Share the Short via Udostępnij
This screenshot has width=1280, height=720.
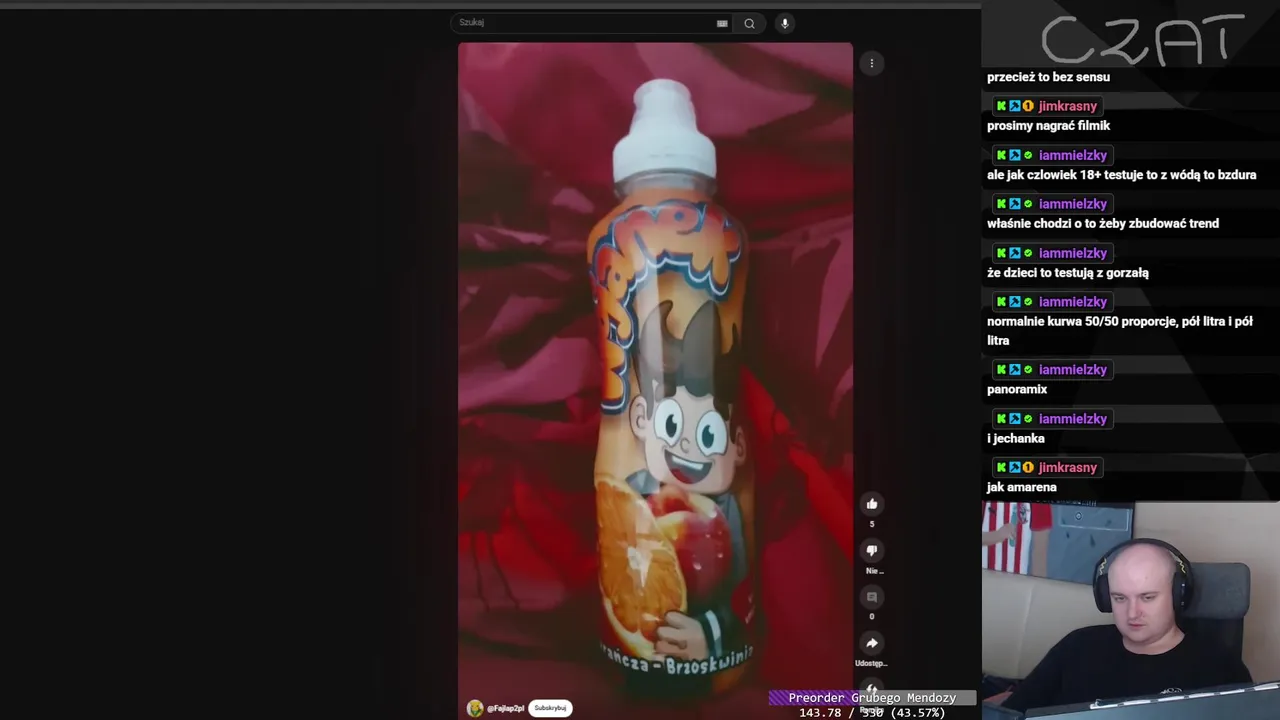tap(871, 643)
